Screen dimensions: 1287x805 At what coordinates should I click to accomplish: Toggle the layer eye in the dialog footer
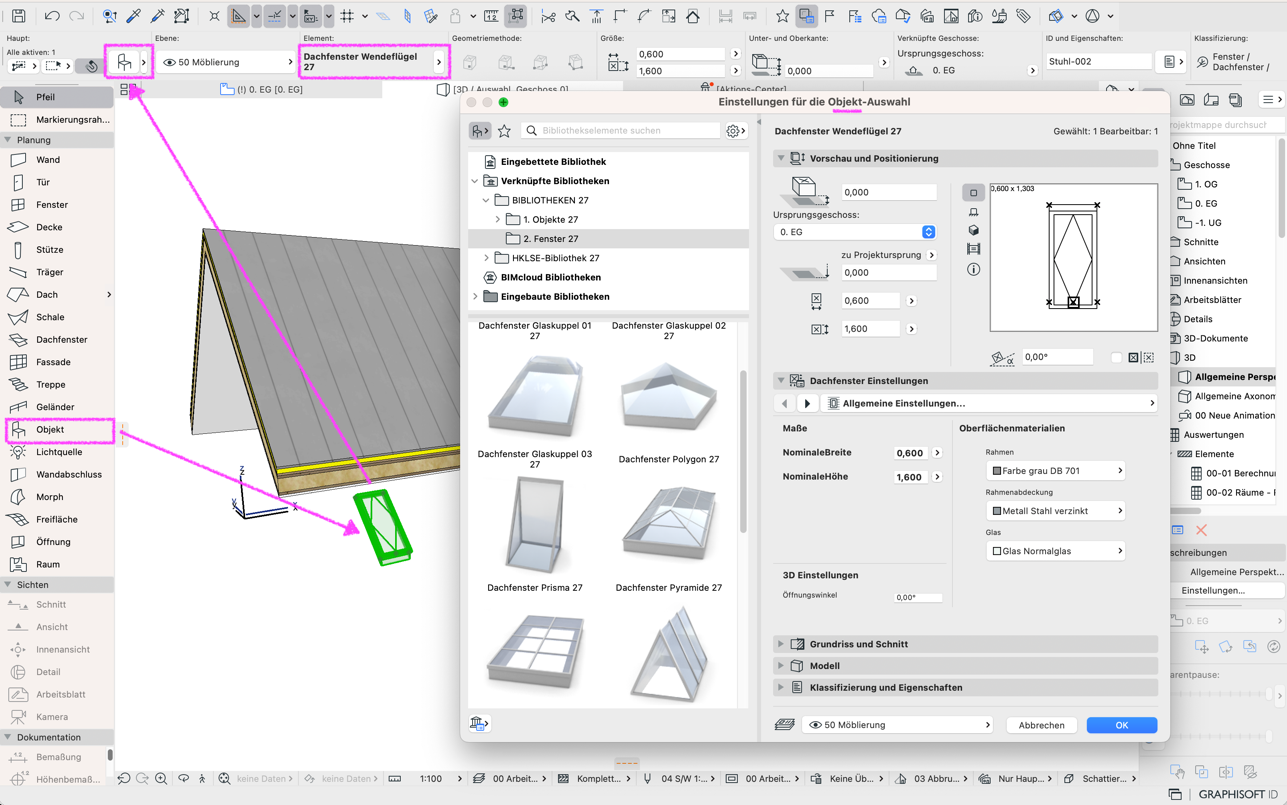(815, 725)
